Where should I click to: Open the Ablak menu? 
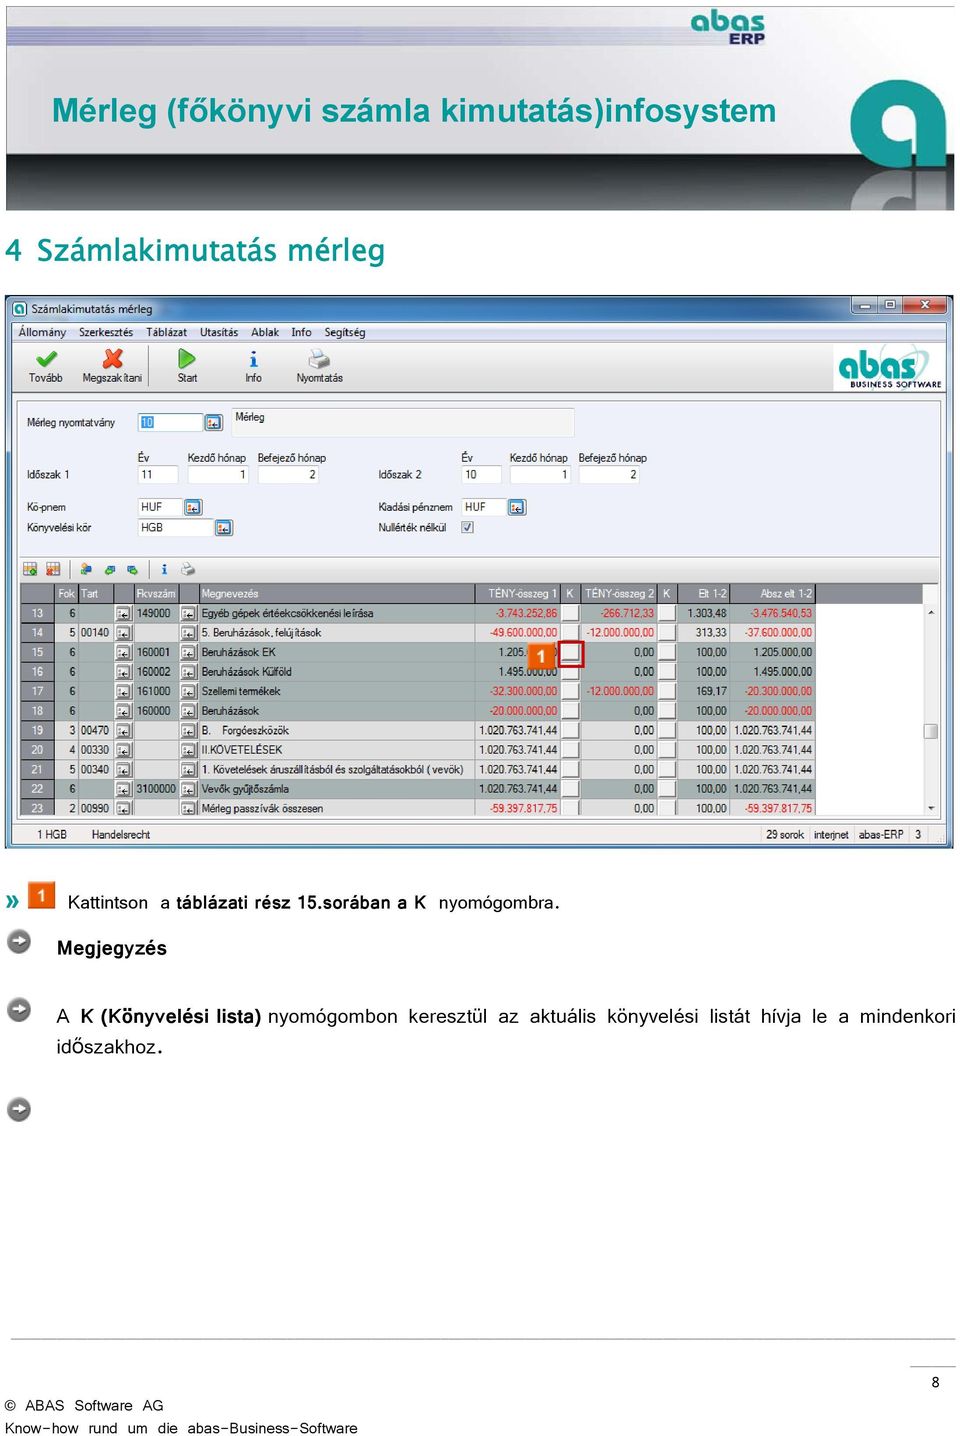tap(265, 332)
